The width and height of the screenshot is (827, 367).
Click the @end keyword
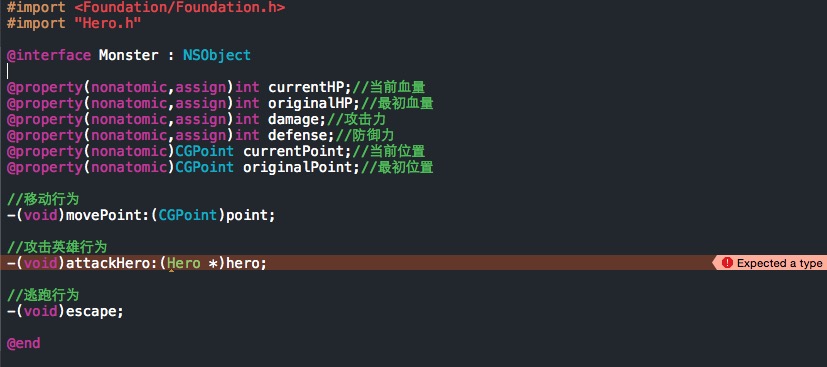coord(24,343)
